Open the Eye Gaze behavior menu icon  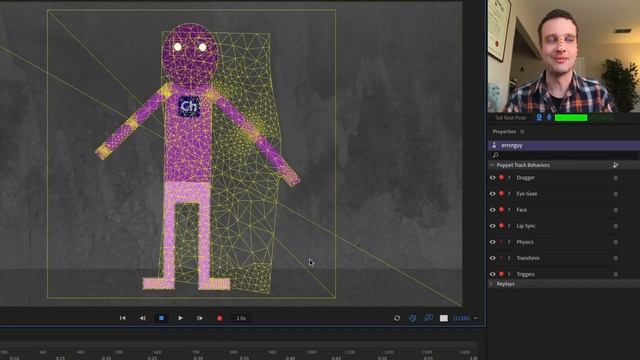point(615,194)
